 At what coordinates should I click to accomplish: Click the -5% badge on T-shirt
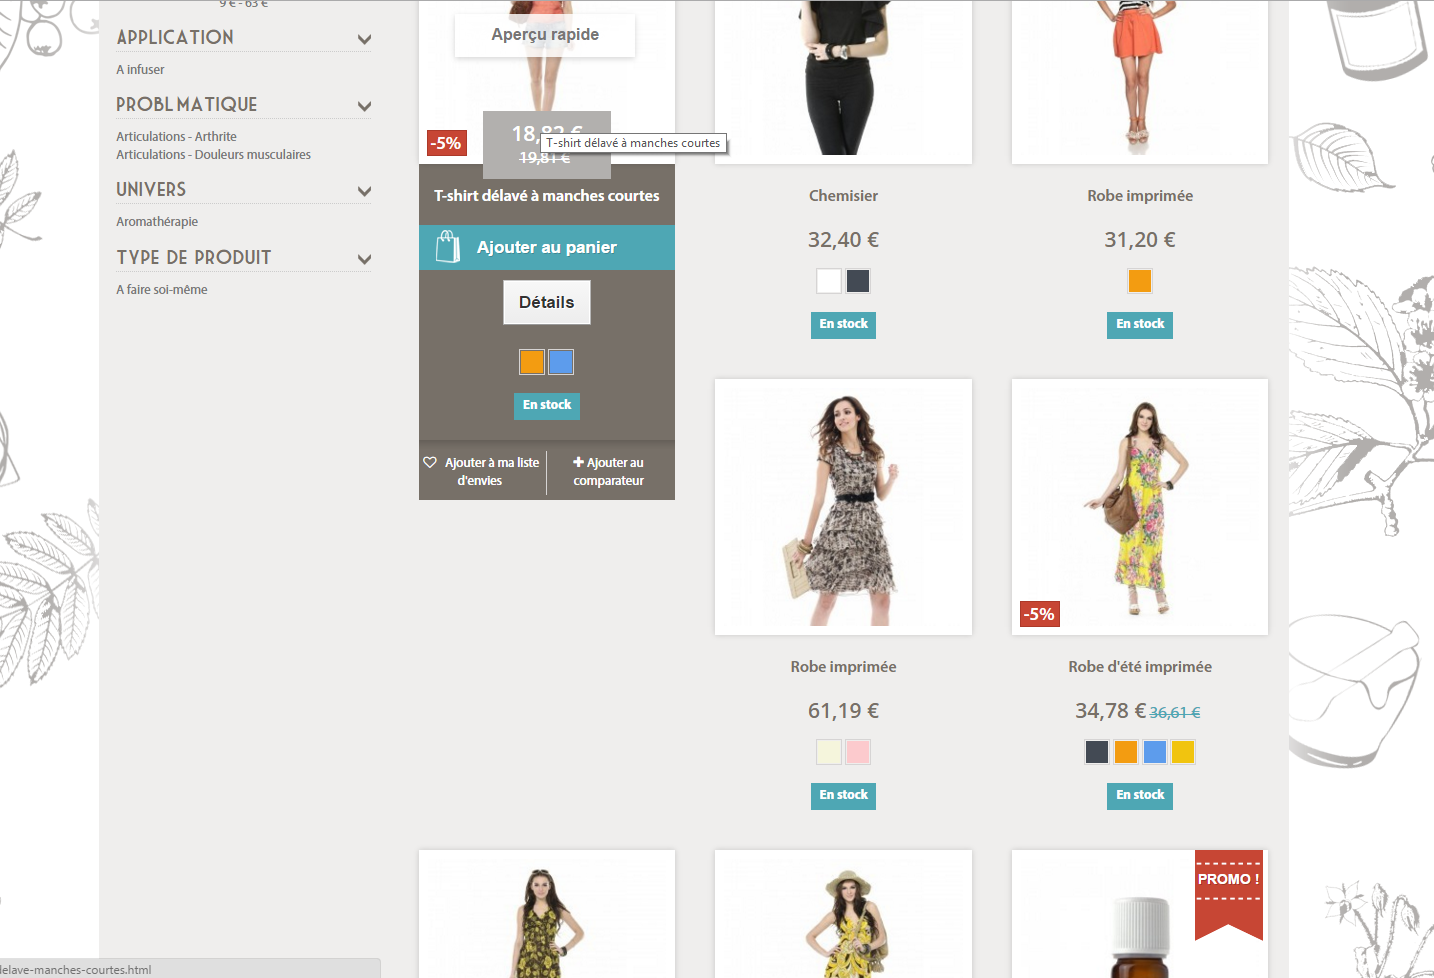447,143
